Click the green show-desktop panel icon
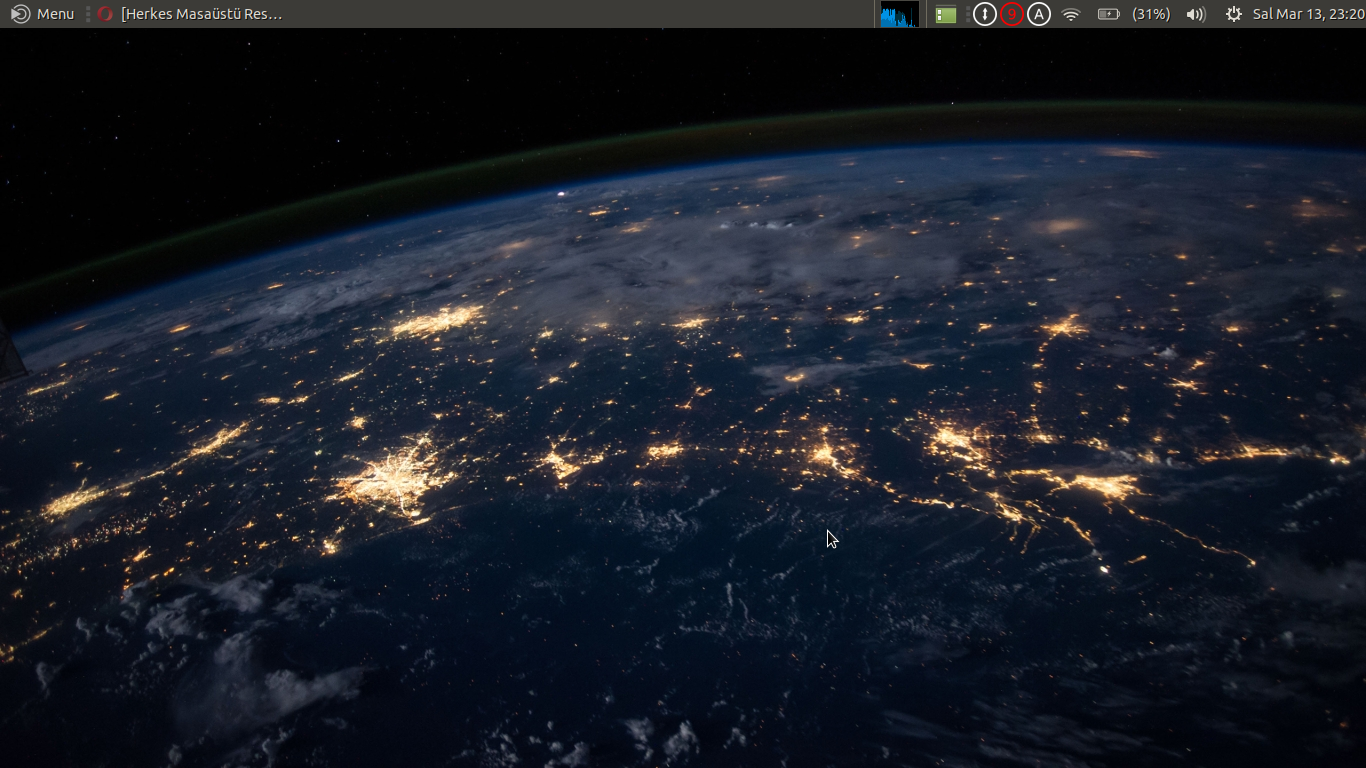This screenshot has height=768, width=1366. [x=946, y=14]
